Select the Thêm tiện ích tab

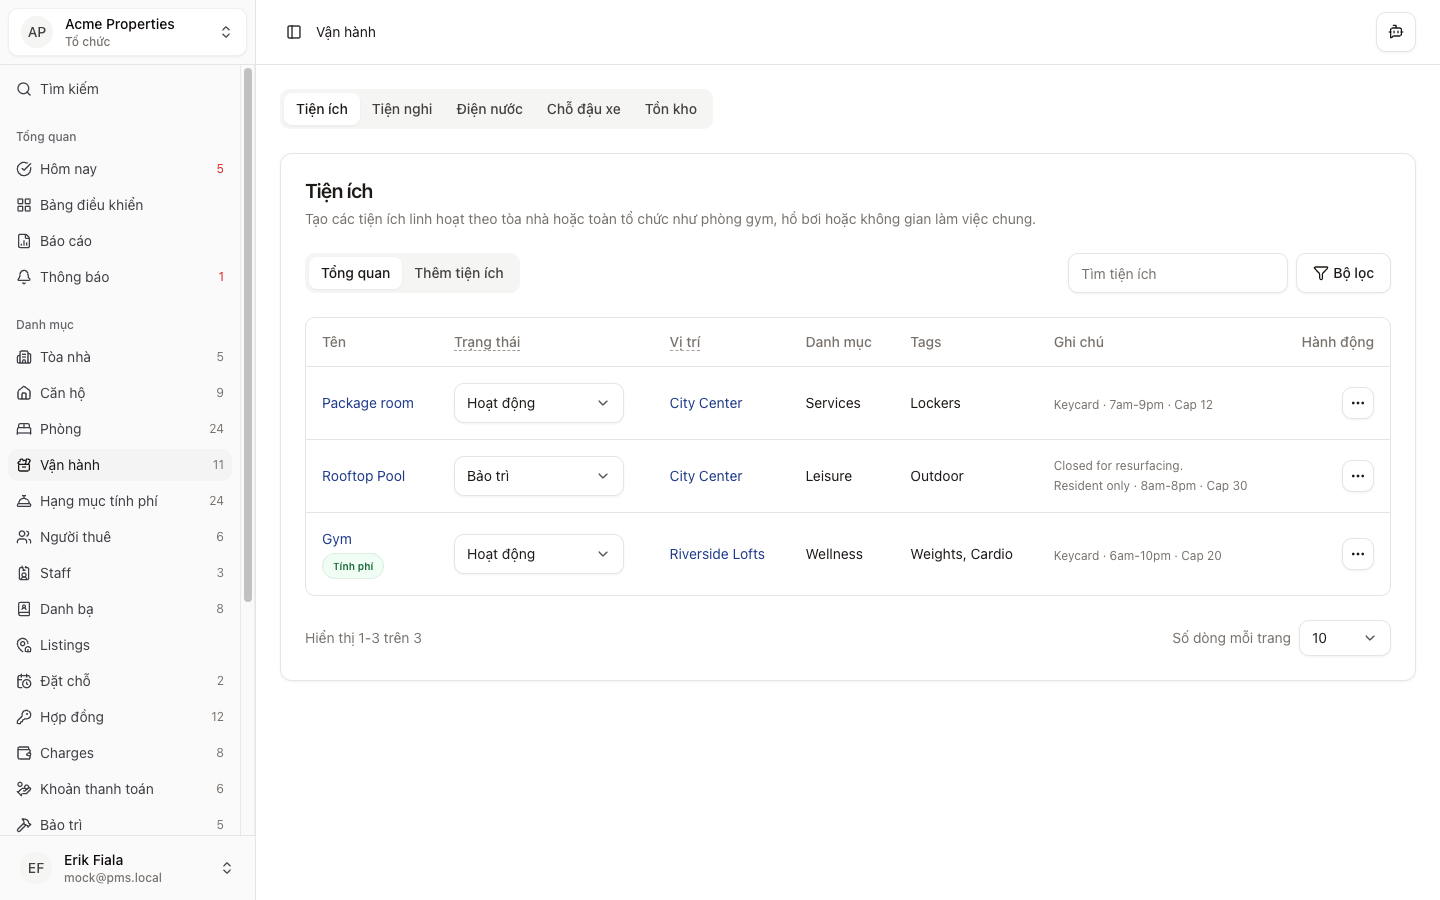(459, 273)
